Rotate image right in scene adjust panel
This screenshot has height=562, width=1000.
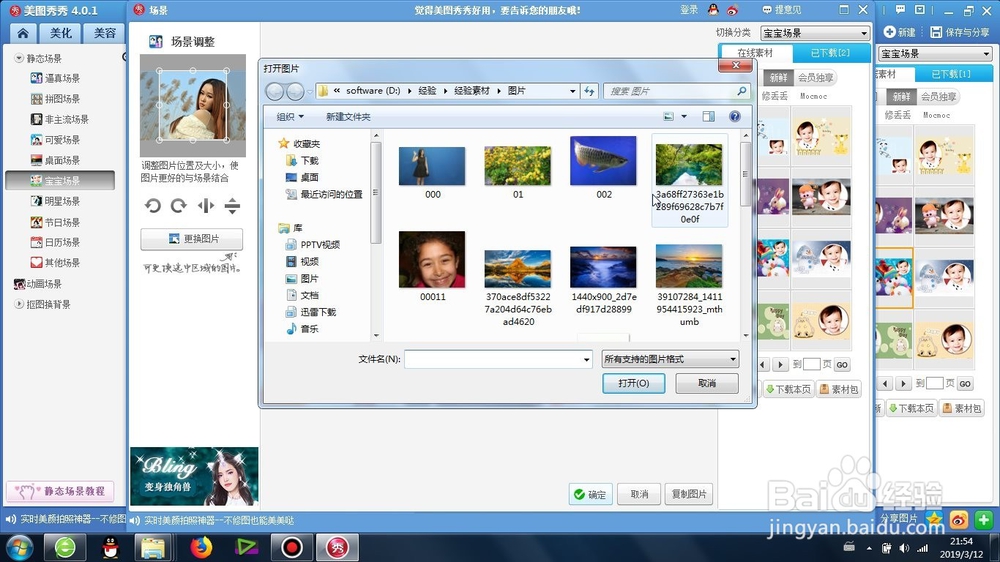tap(179, 206)
